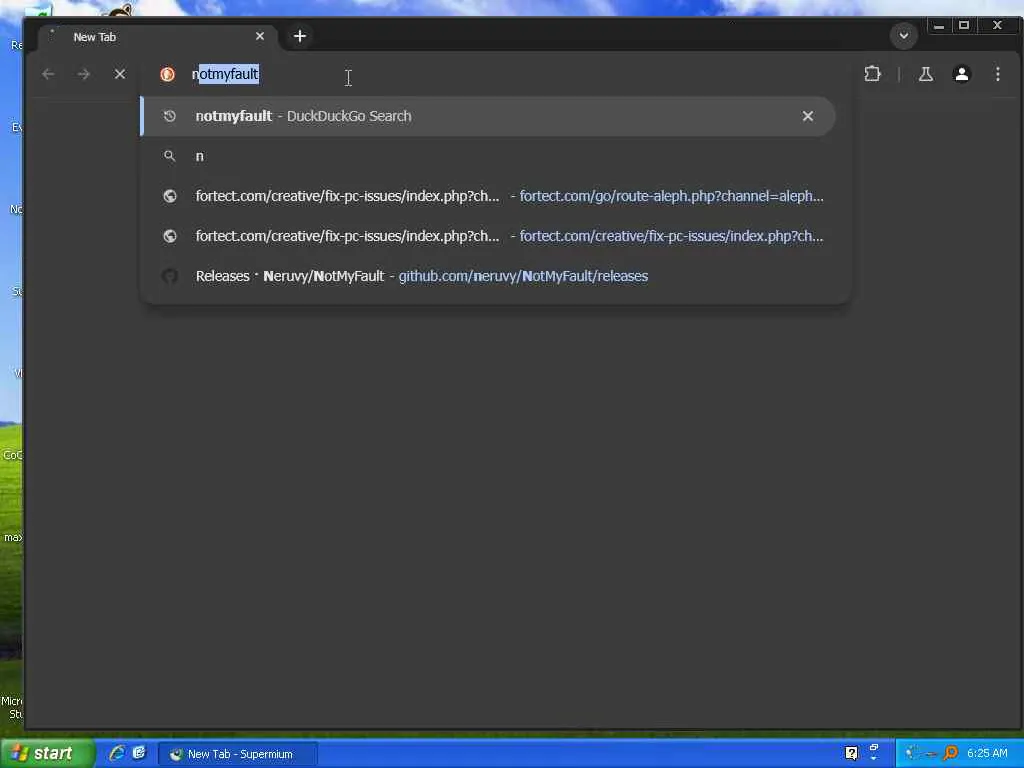This screenshot has height=768, width=1024.
Task: Click the back navigation arrow
Action: pyautogui.click(x=48, y=74)
